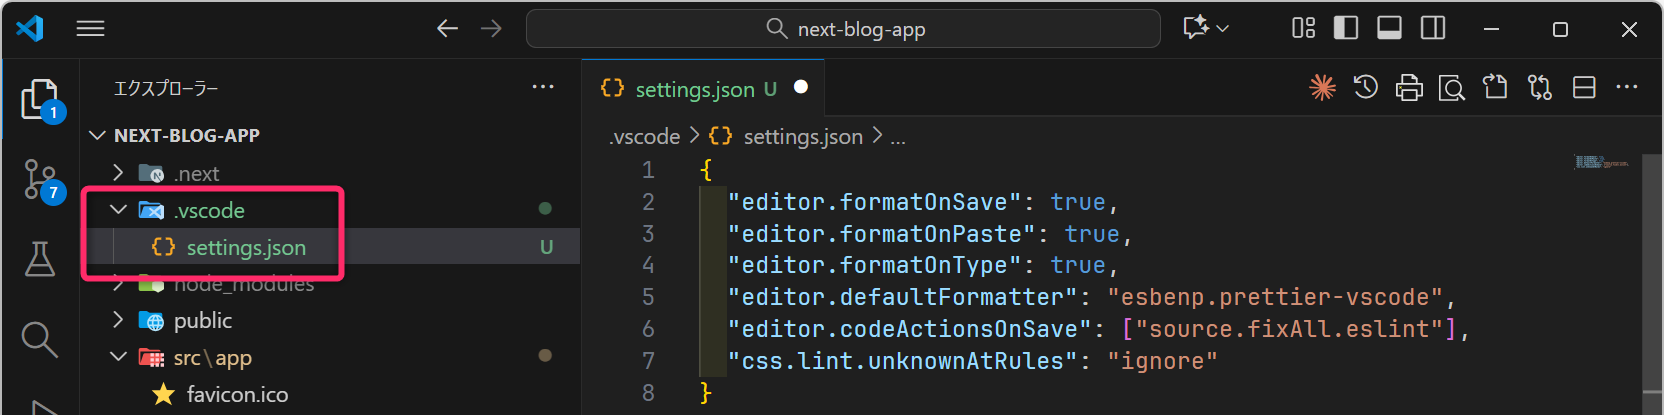This screenshot has width=1664, height=415.
Task: Click the orange Claude starburst icon
Action: tap(1322, 88)
